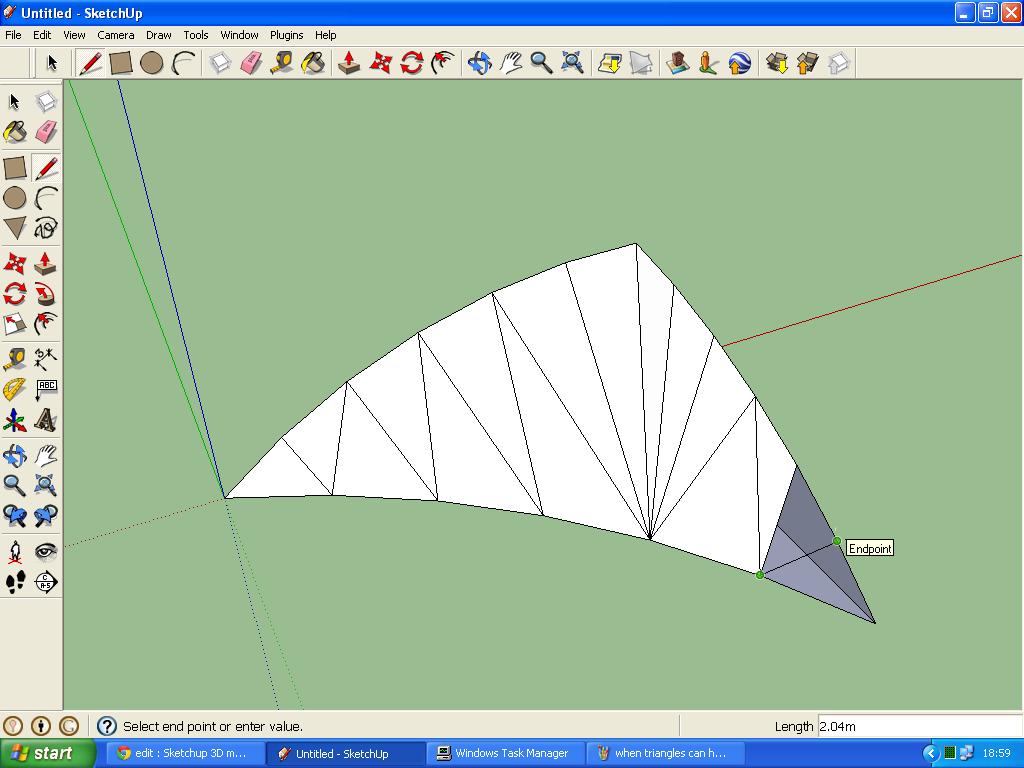Go to the Next camera view
This screenshot has width=1024, height=768.
click(46, 516)
